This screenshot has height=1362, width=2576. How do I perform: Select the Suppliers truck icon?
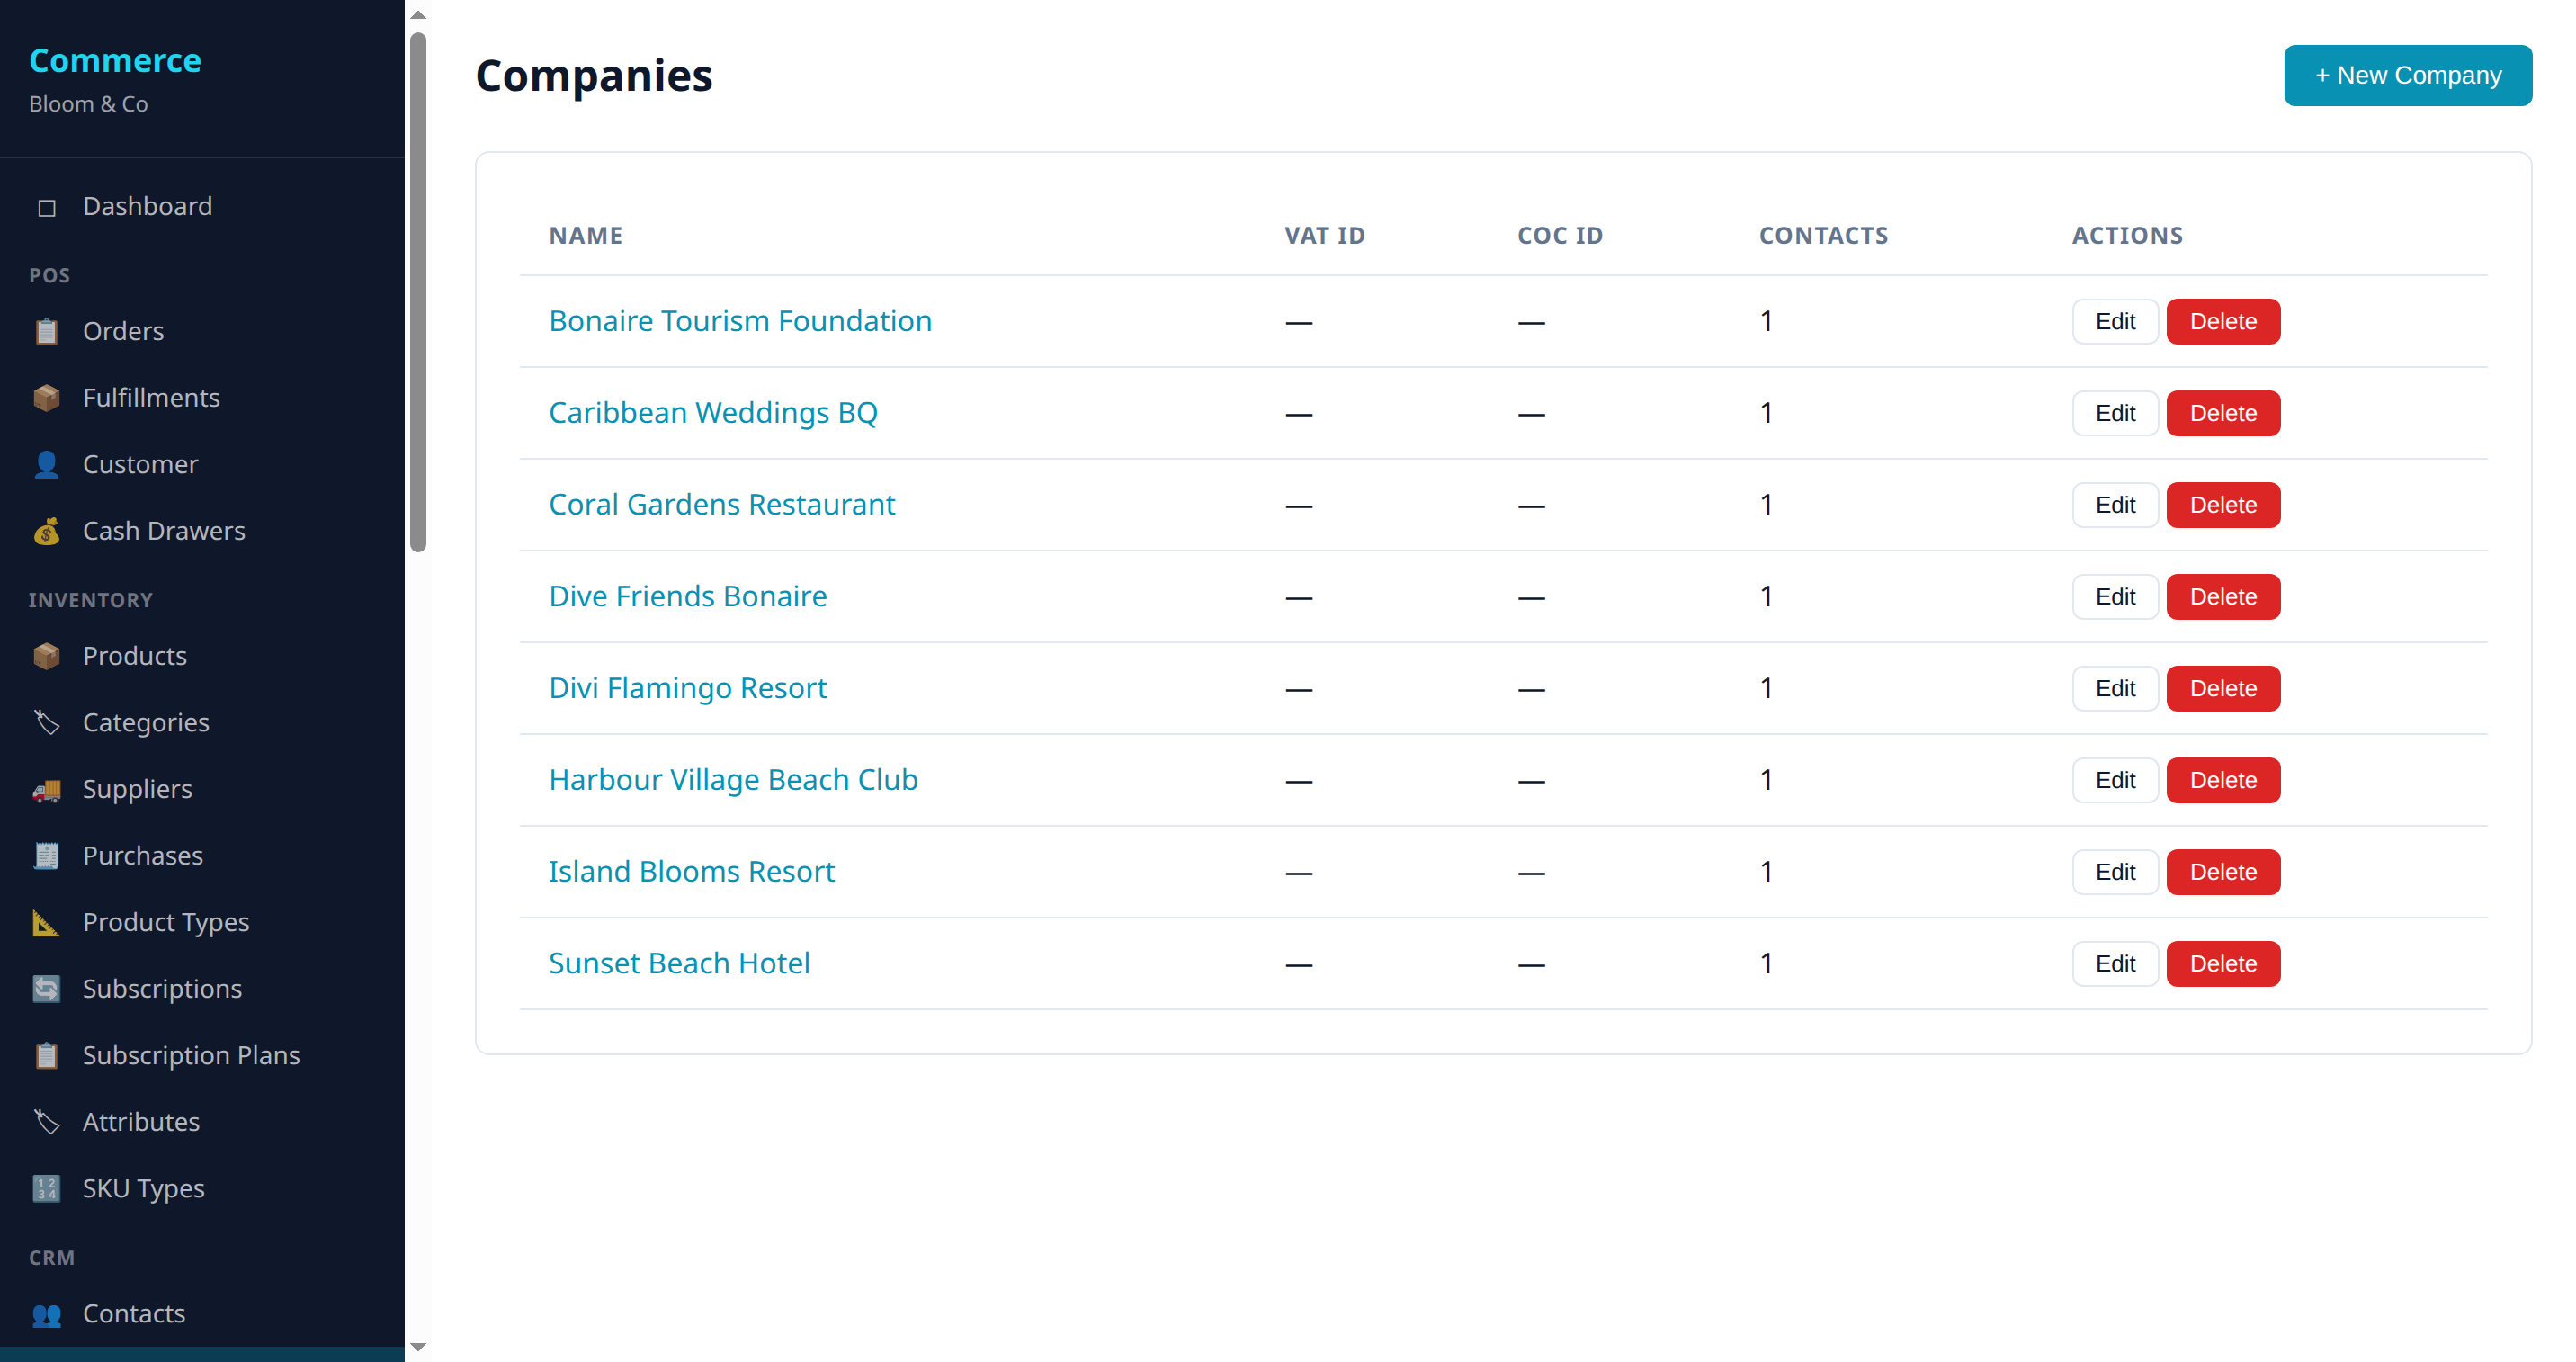(x=46, y=789)
